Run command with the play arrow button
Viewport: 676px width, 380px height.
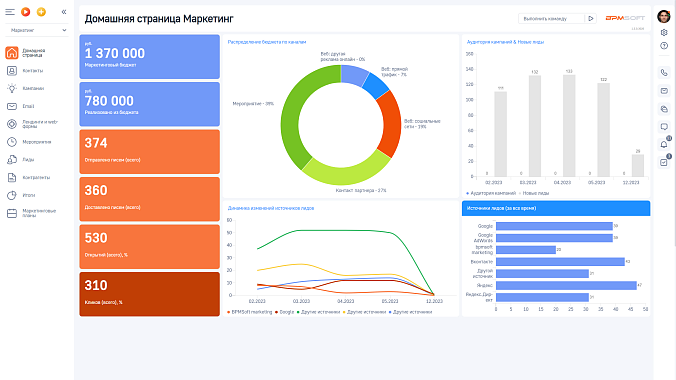591,19
